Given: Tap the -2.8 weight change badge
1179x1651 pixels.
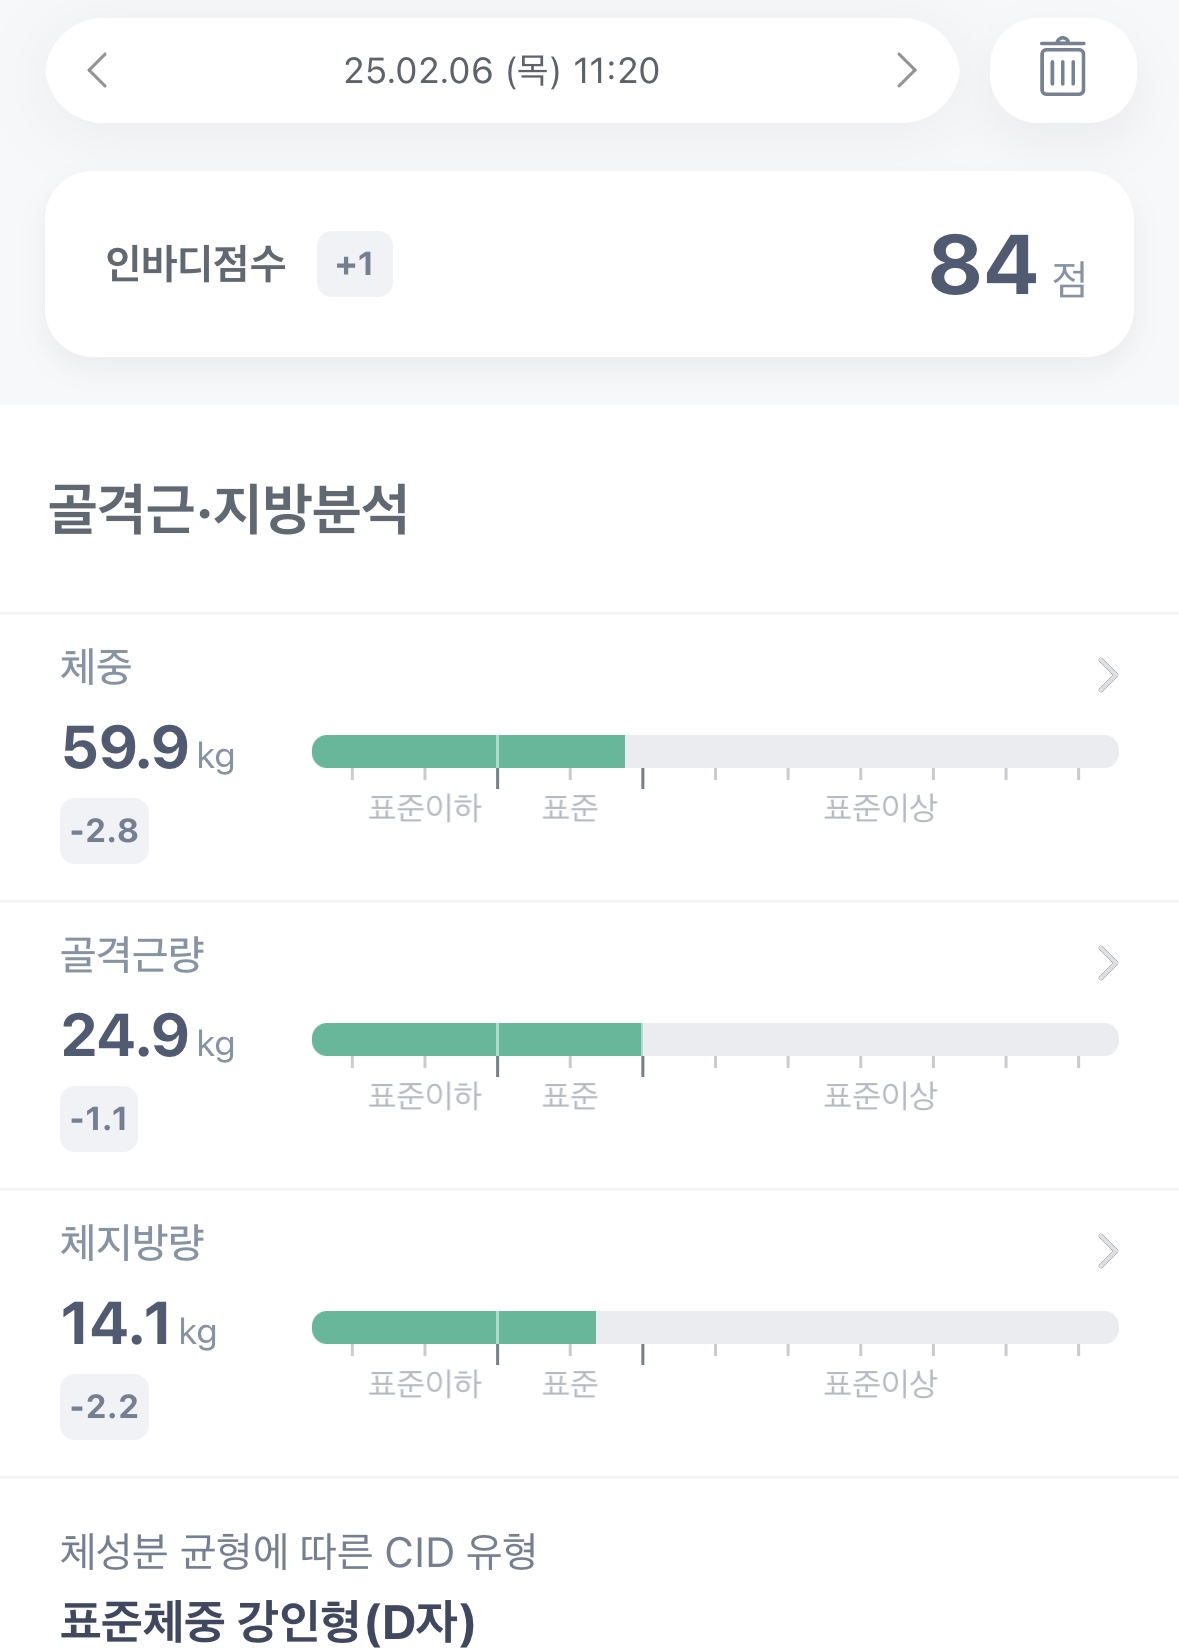Looking at the screenshot, I should tap(104, 831).
